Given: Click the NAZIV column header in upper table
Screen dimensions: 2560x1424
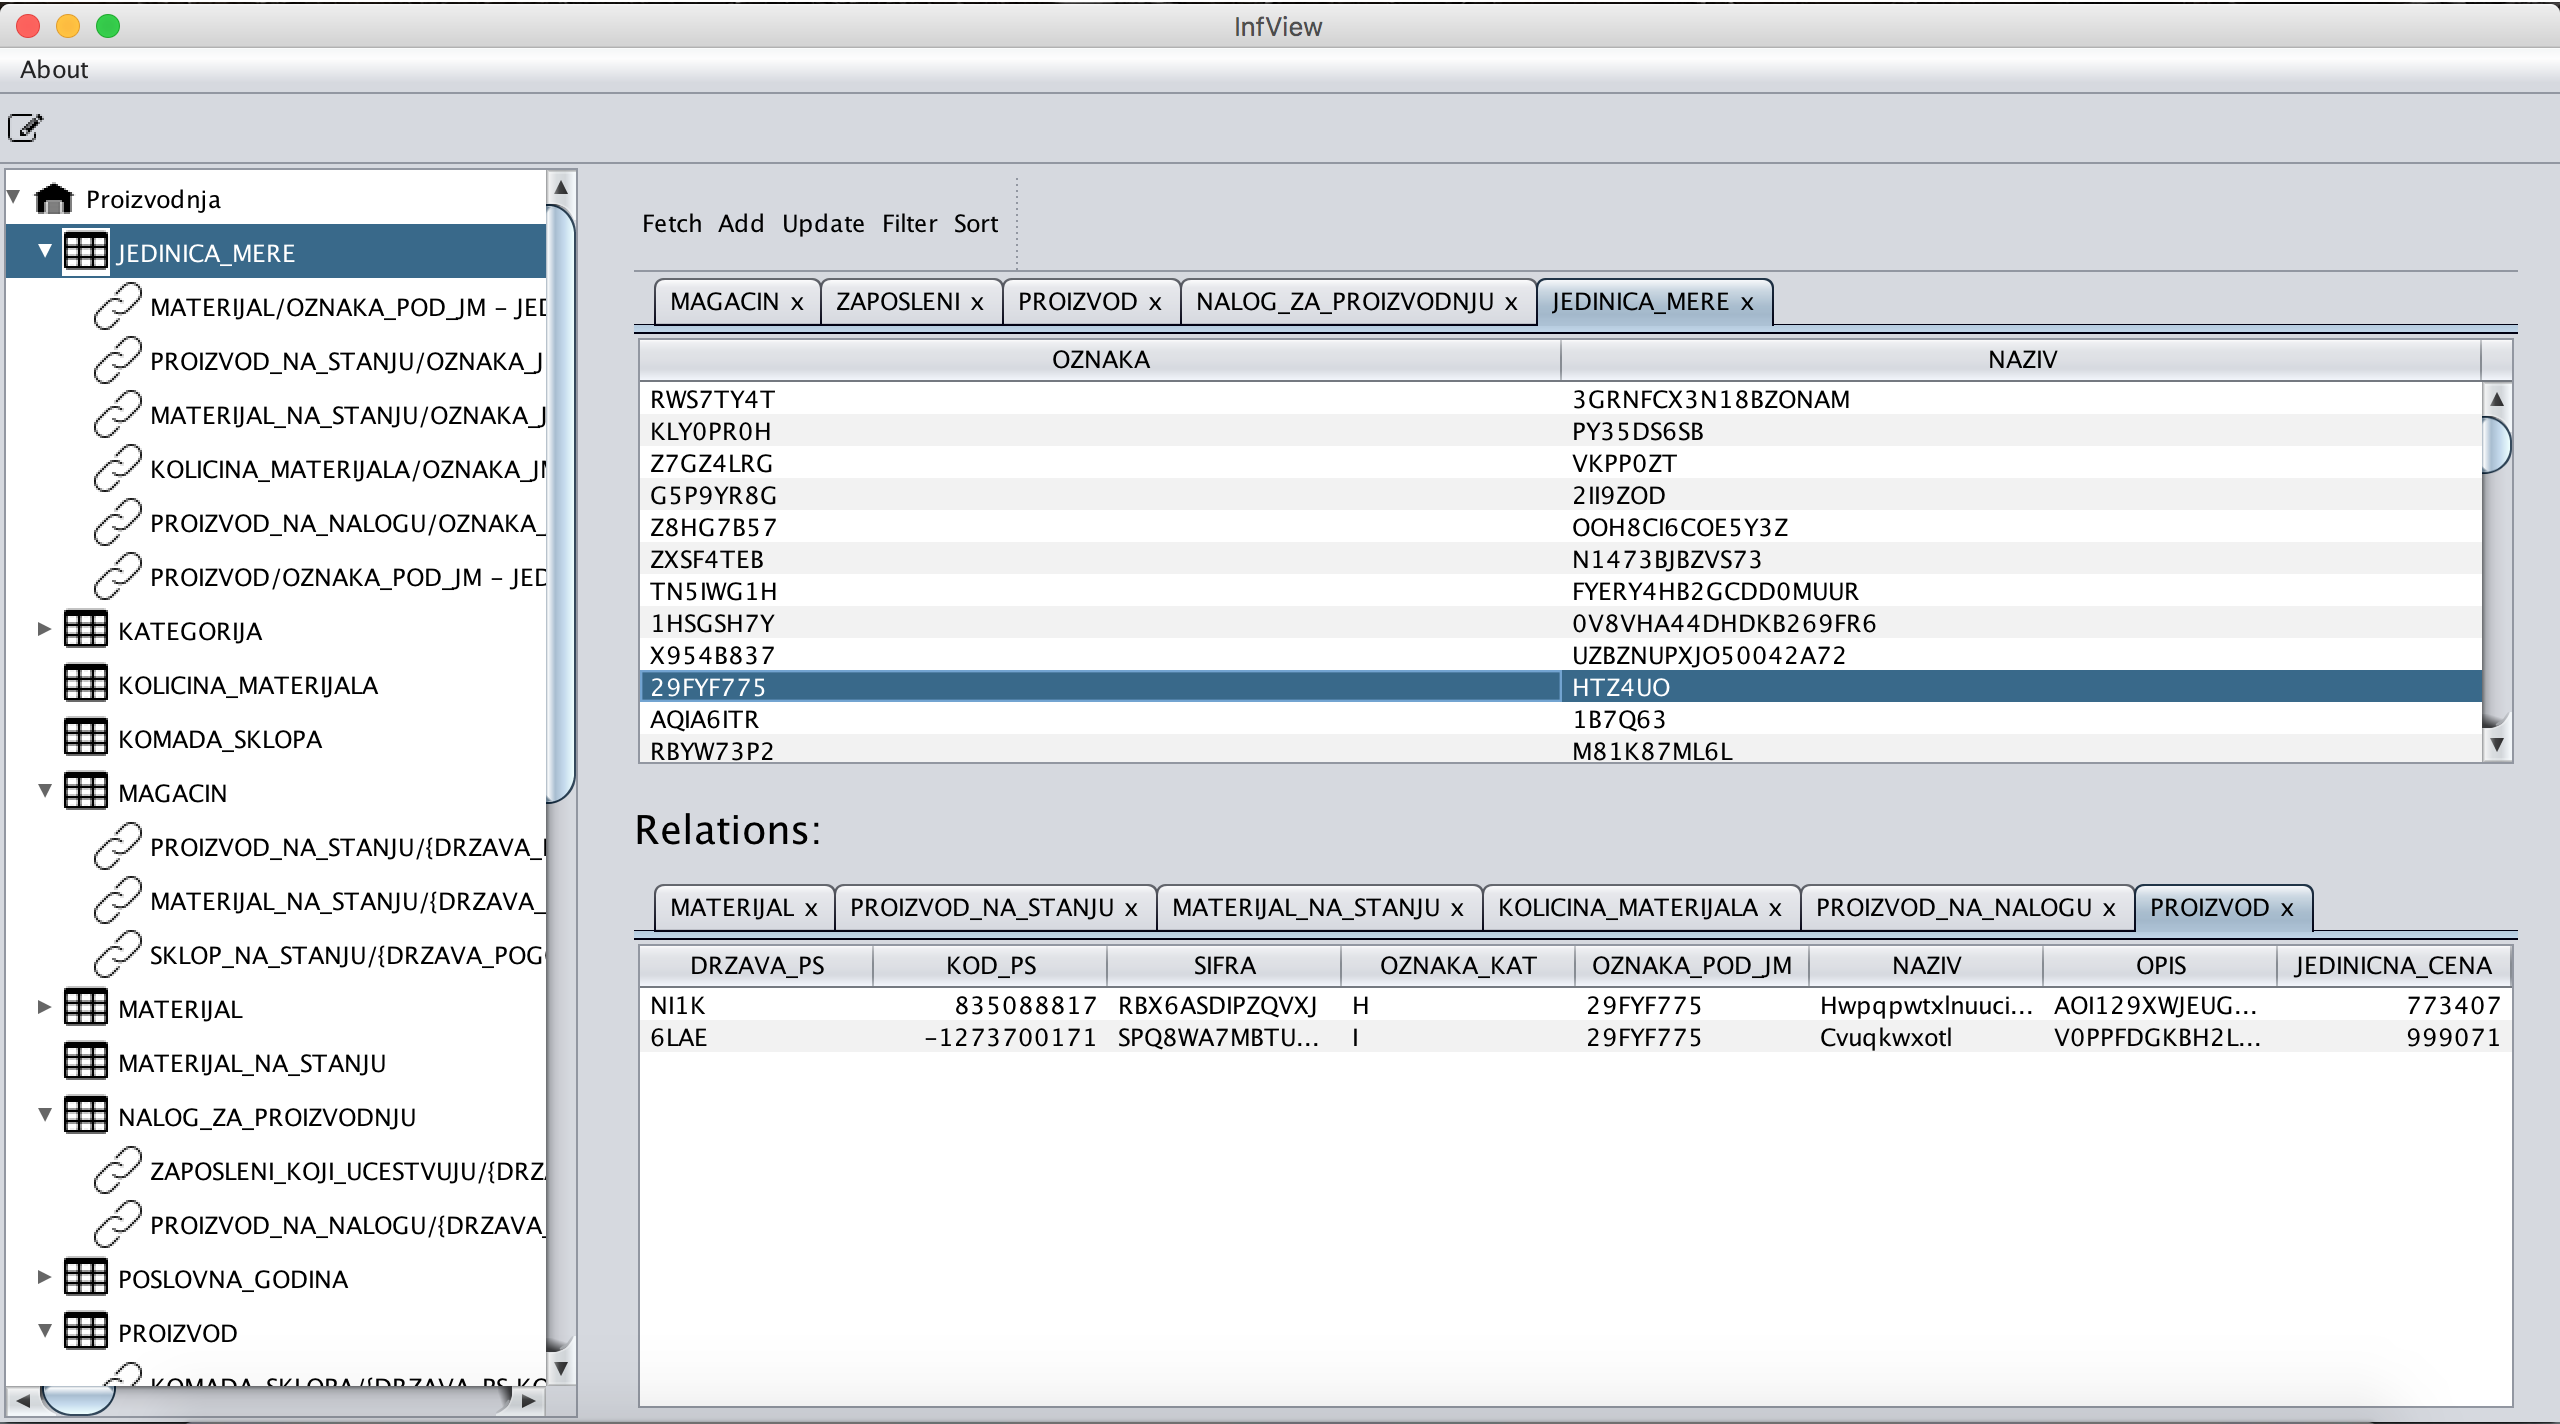Looking at the screenshot, I should click(2022, 360).
